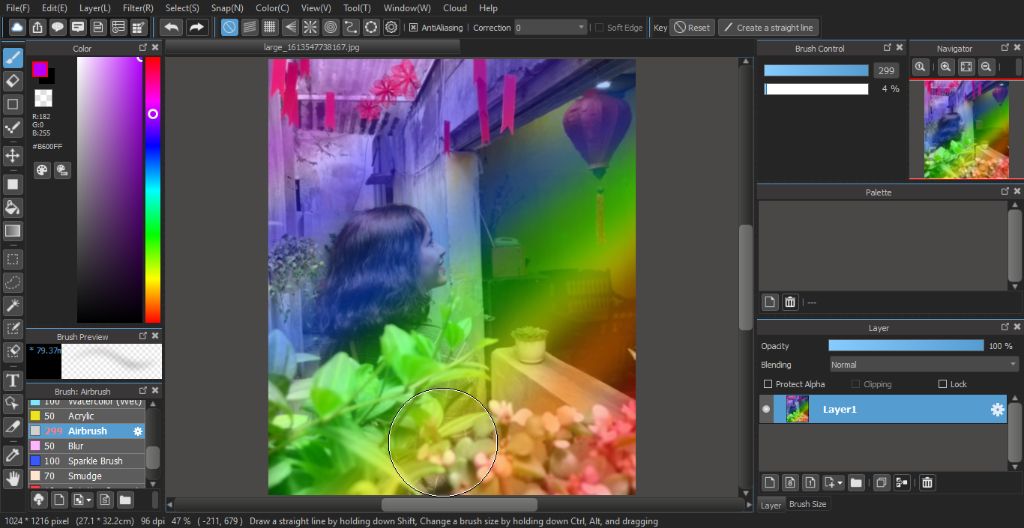
Task: Select the Operation tool below Text
Action: click(x=12, y=403)
